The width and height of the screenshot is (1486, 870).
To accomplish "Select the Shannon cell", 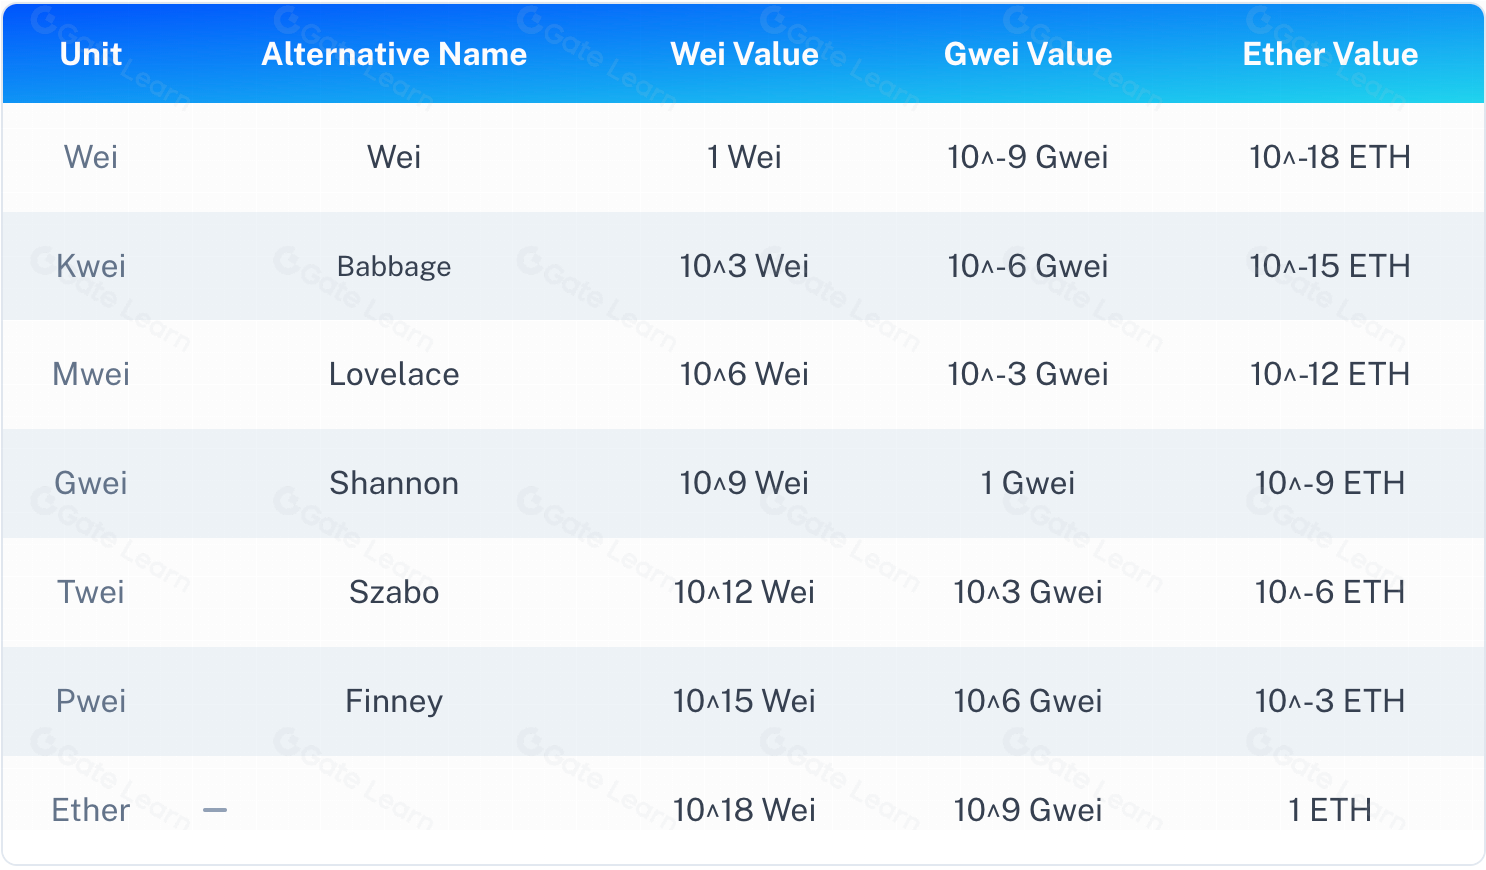I will tap(394, 483).
